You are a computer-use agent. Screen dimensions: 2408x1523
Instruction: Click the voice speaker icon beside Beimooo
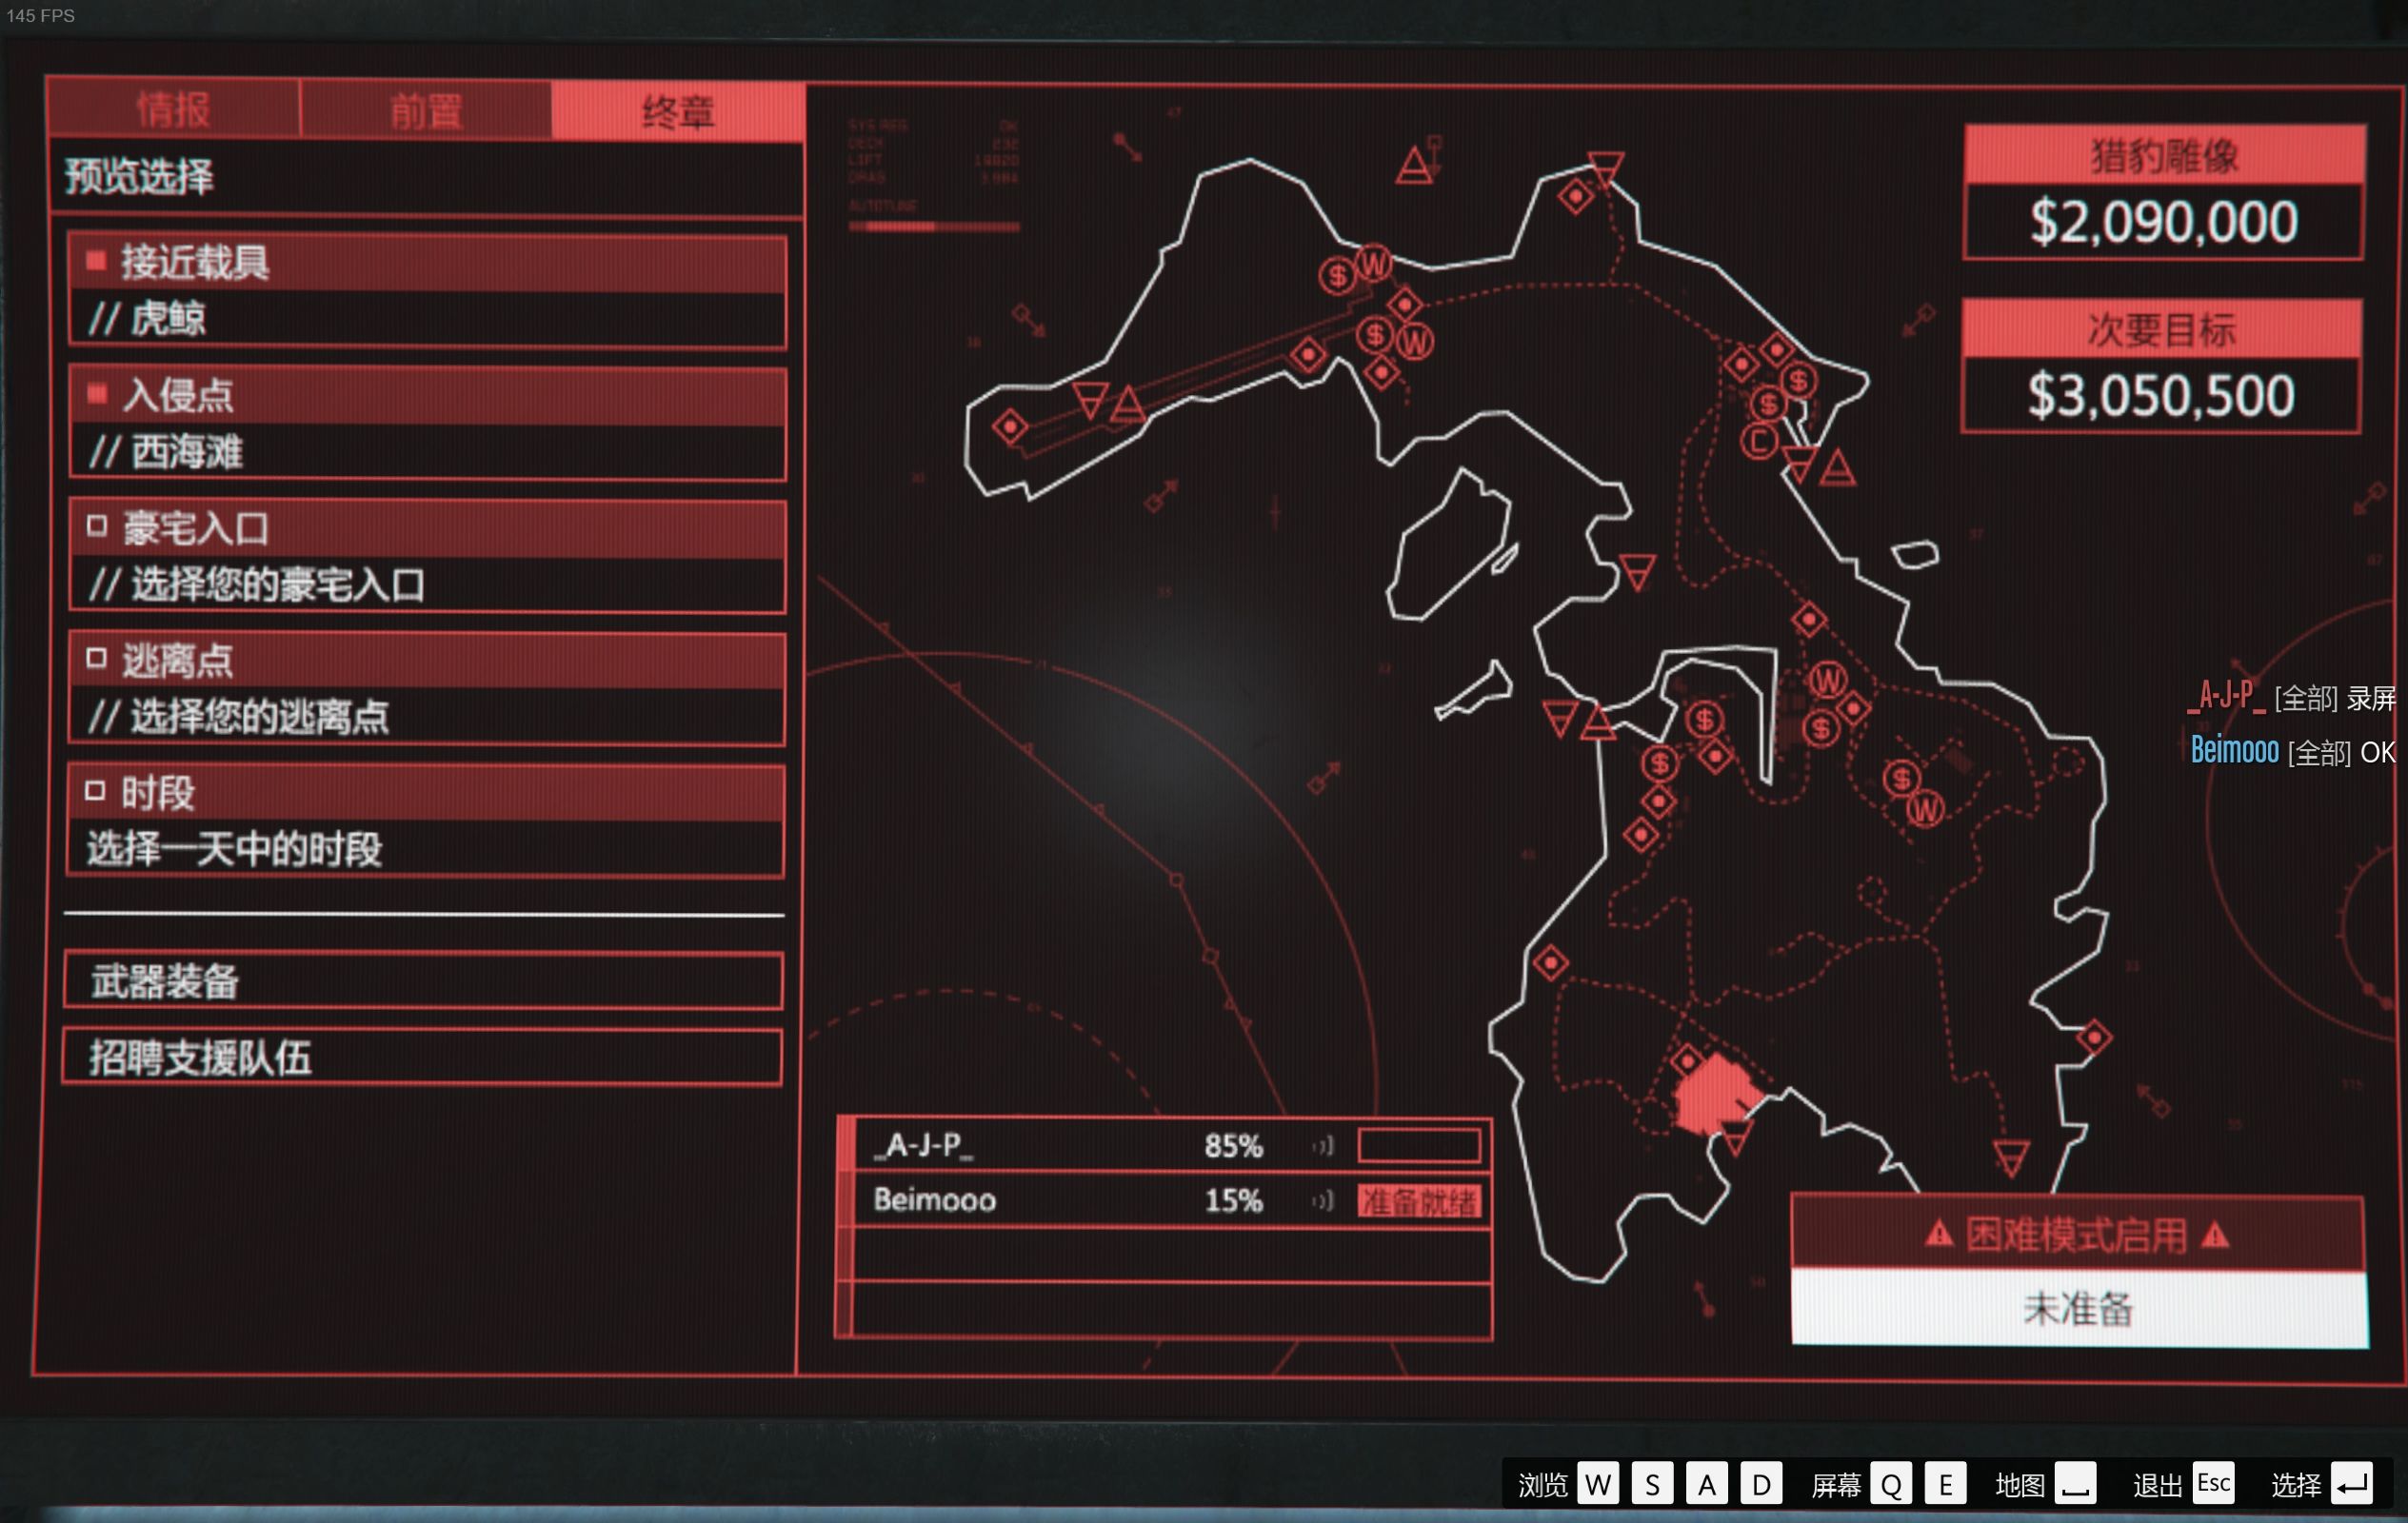click(1323, 1200)
